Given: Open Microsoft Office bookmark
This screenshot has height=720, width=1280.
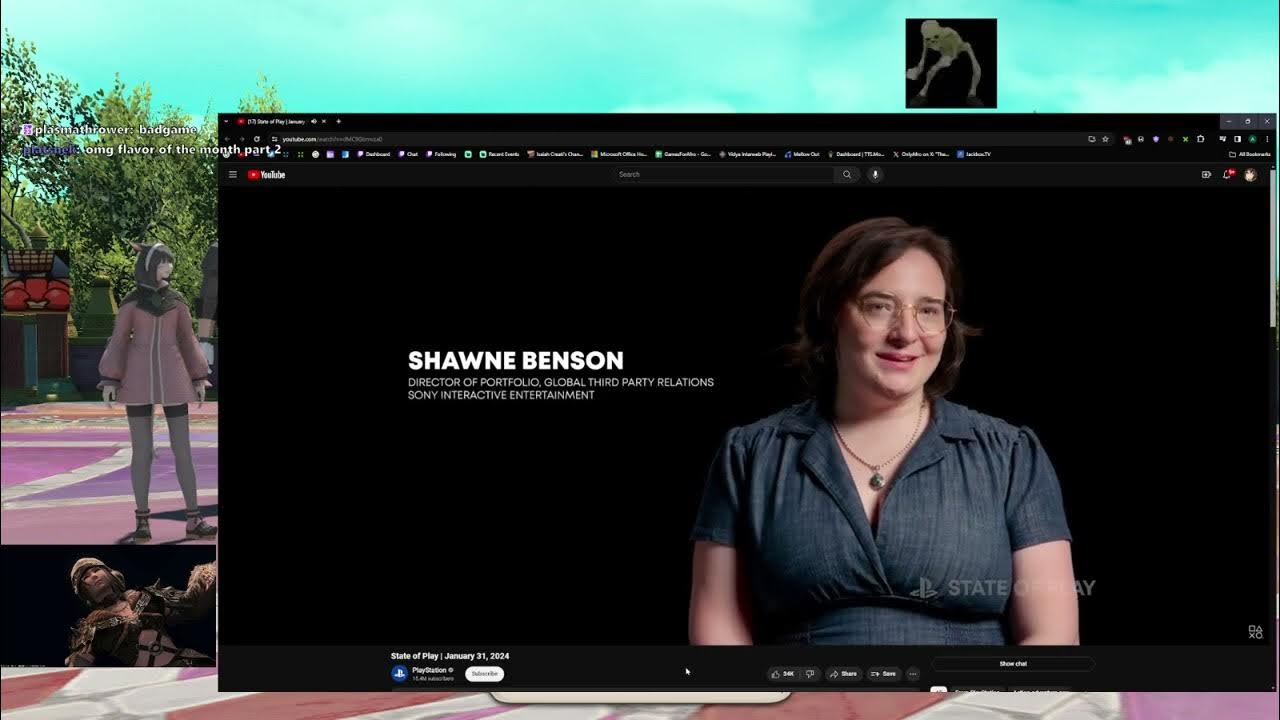Looking at the screenshot, I should click(619, 154).
